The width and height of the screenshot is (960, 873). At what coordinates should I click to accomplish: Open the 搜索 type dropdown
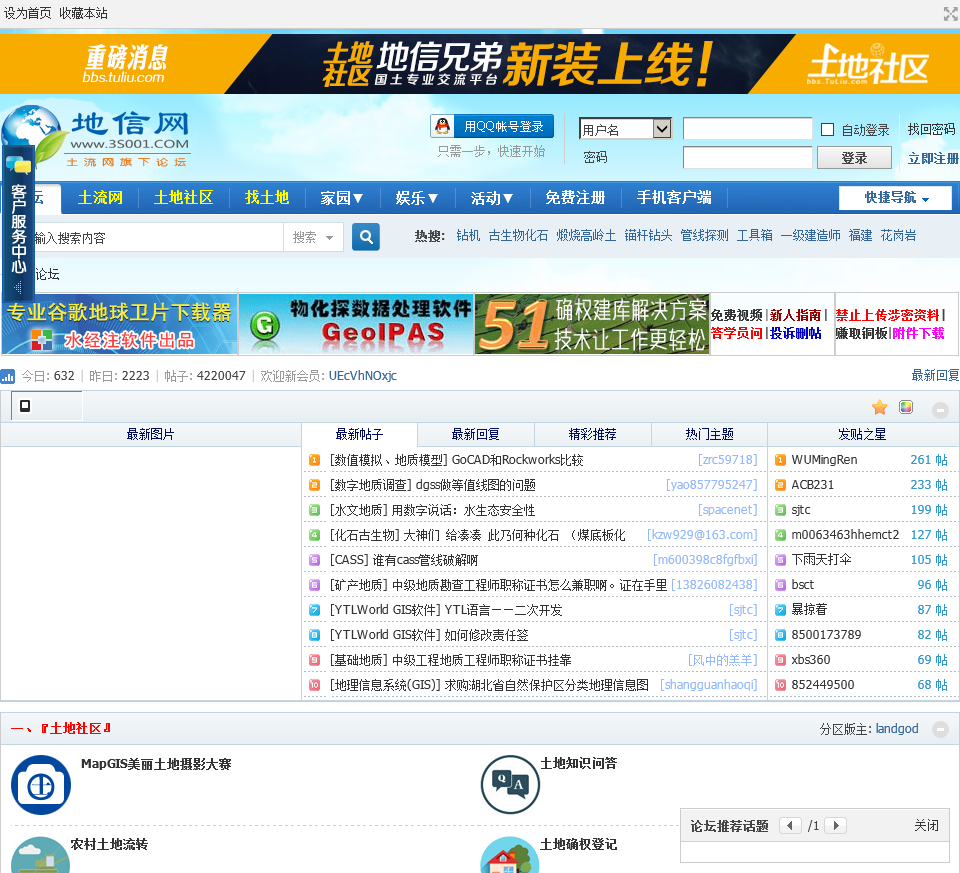(313, 237)
